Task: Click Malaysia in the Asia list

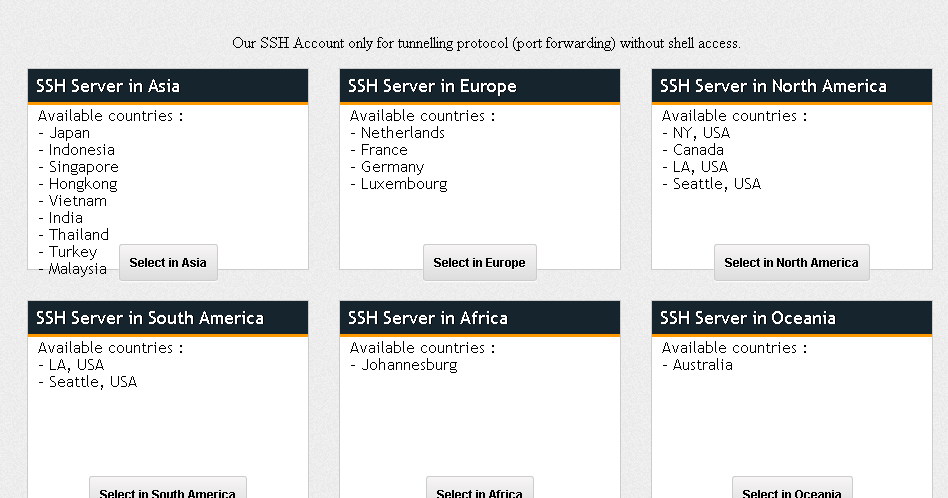Action: [77, 269]
